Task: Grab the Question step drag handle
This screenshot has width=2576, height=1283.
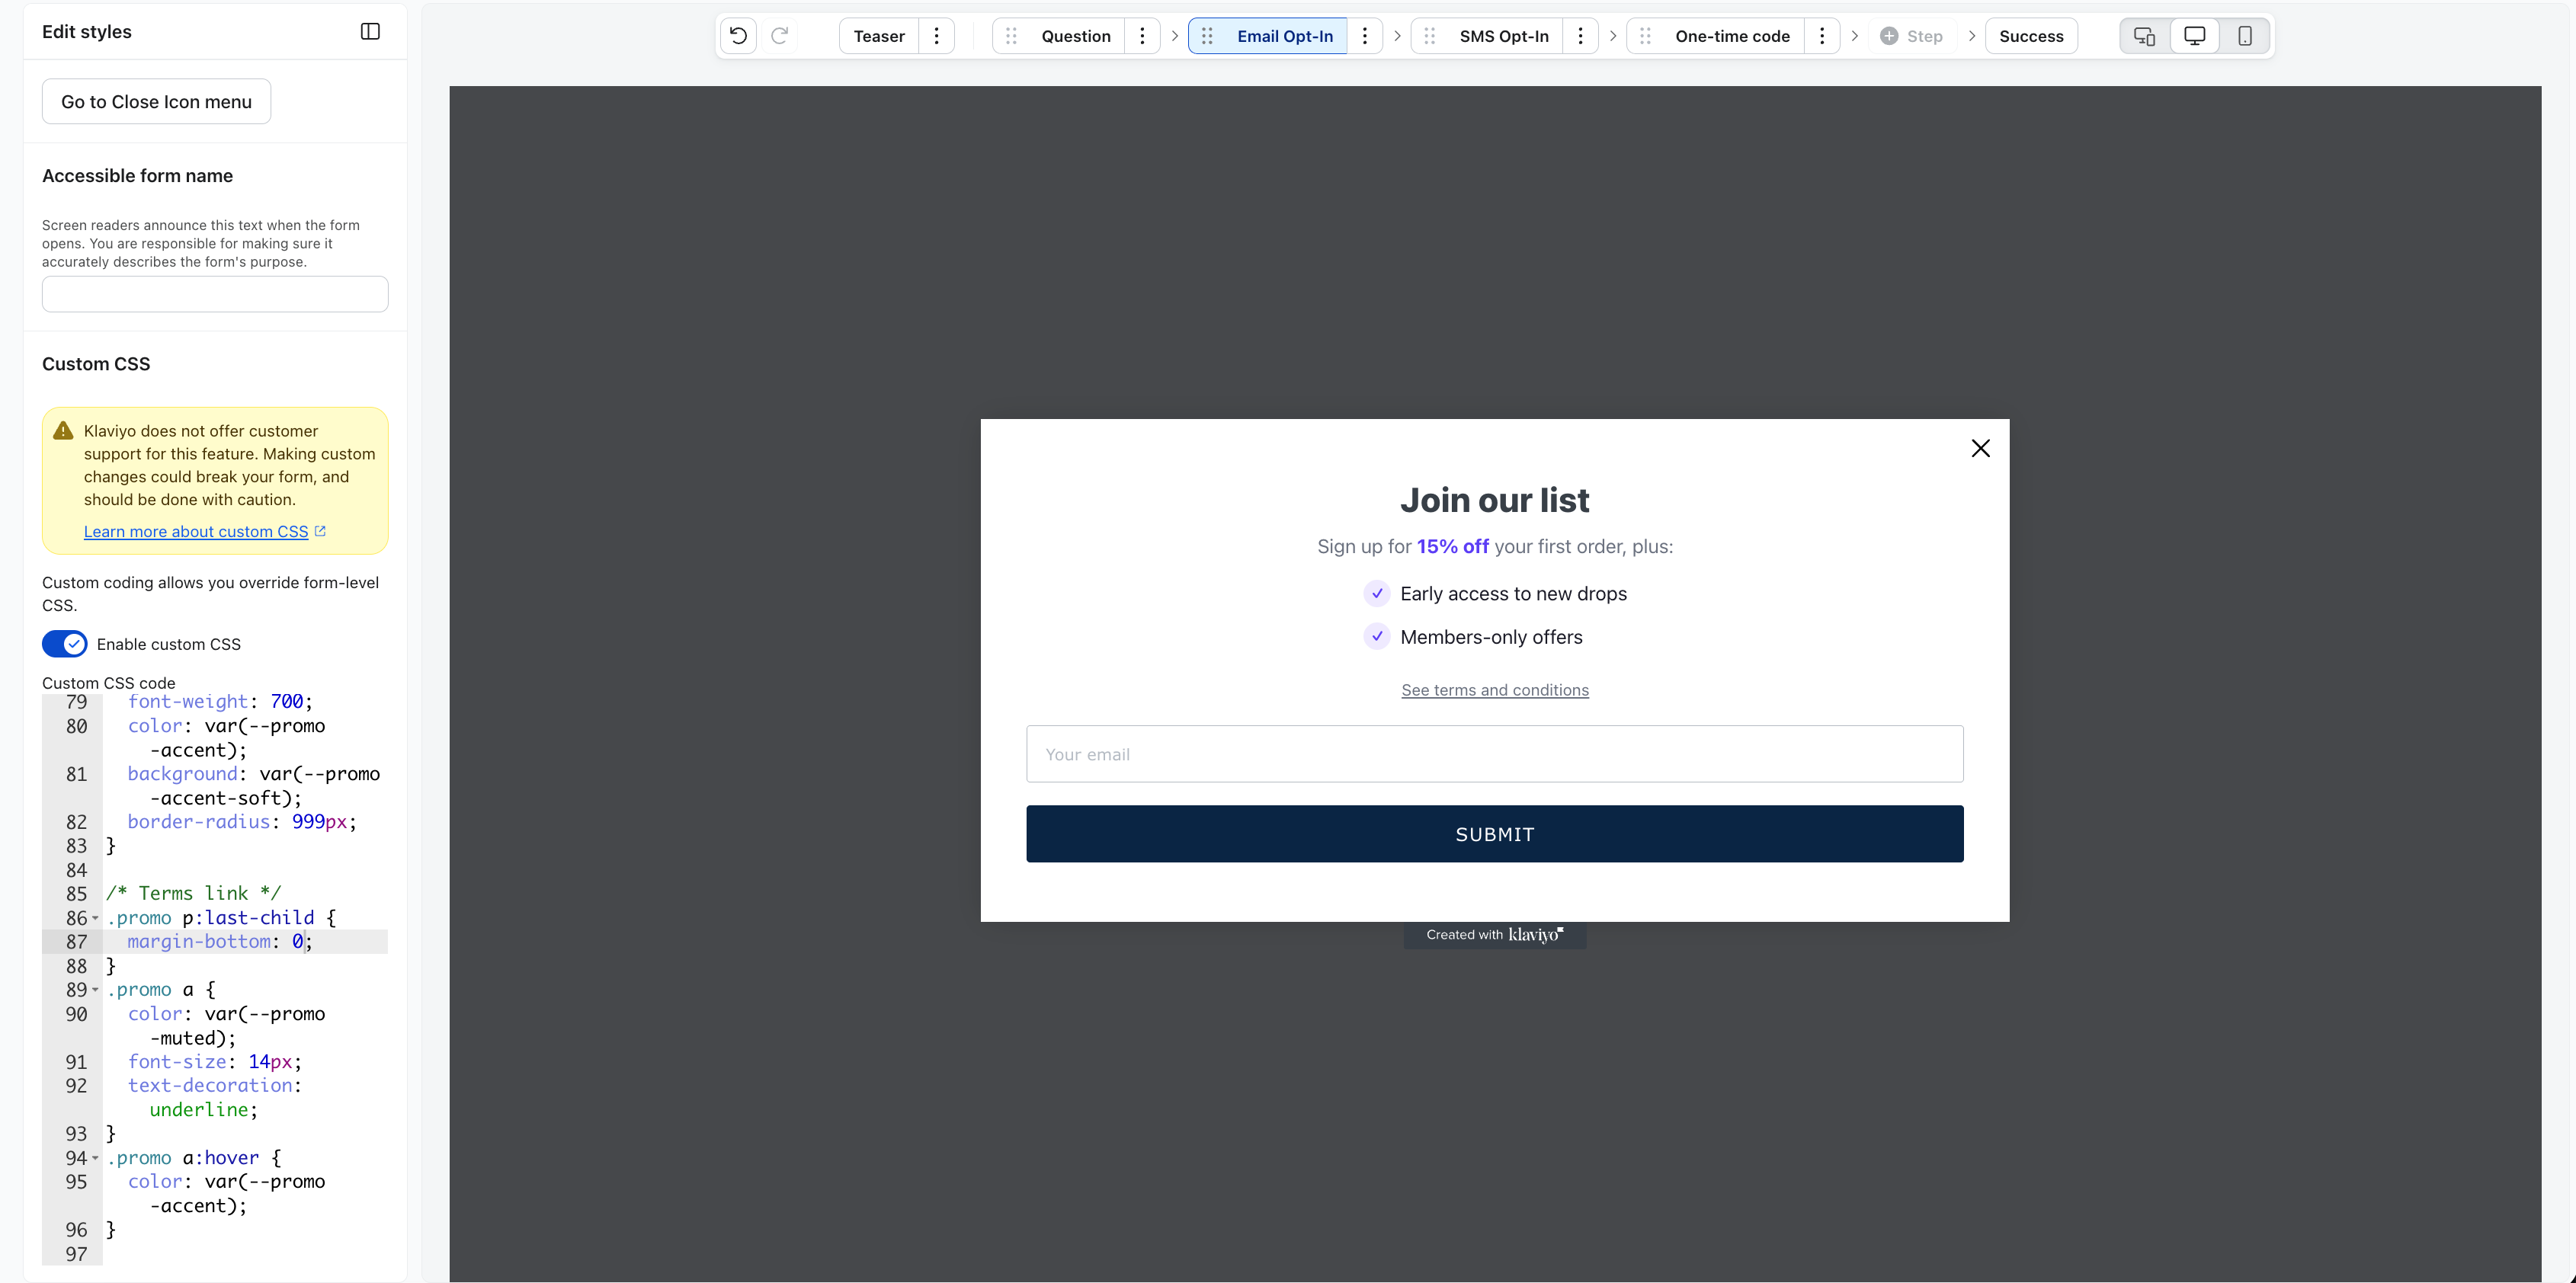Action: (1011, 36)
